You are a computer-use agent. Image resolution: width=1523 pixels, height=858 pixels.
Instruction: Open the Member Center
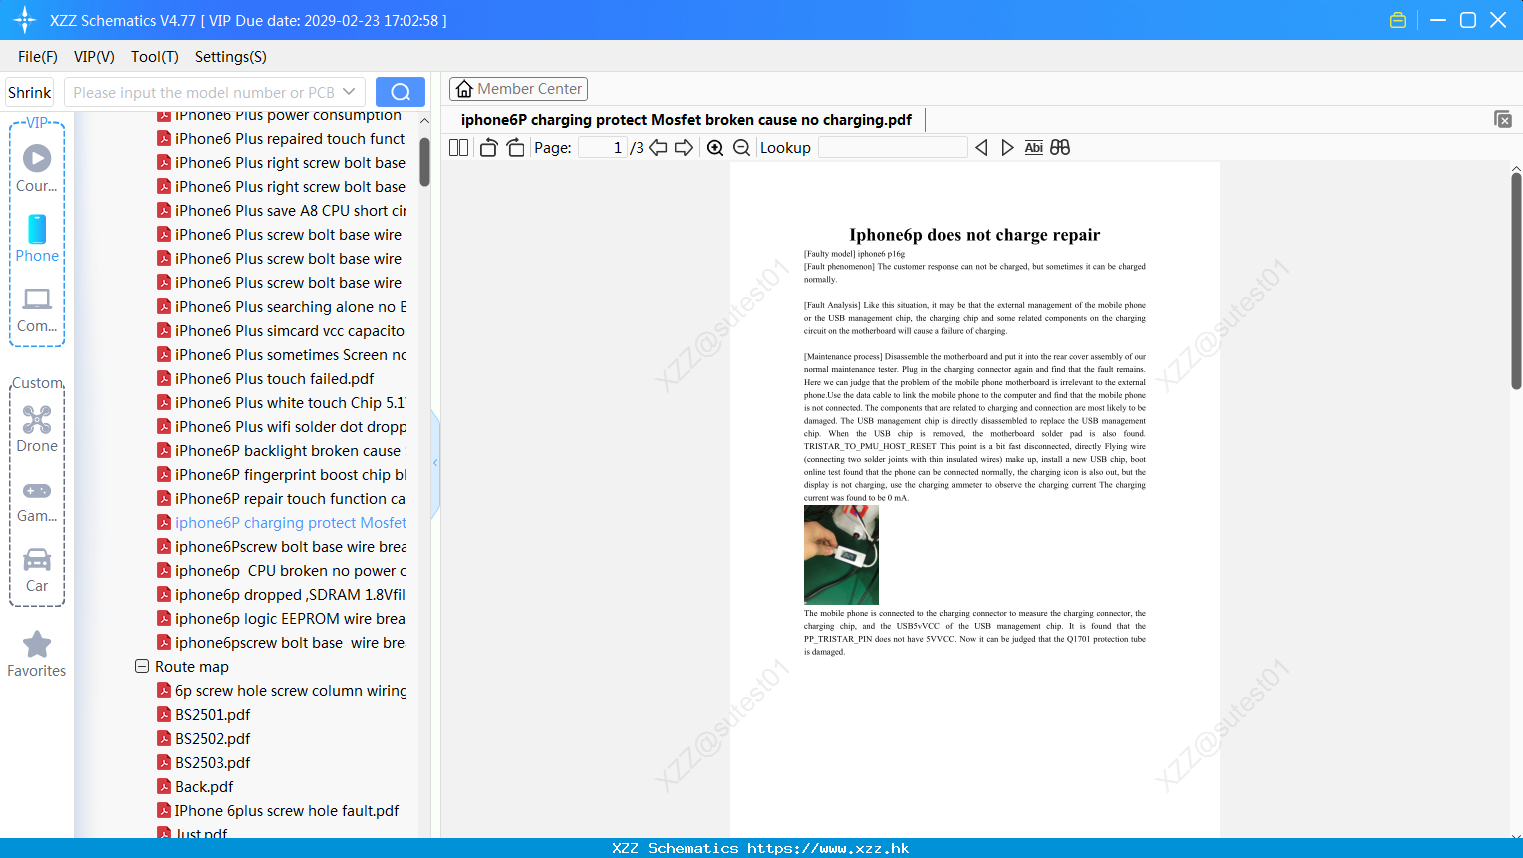pos(518,89)
